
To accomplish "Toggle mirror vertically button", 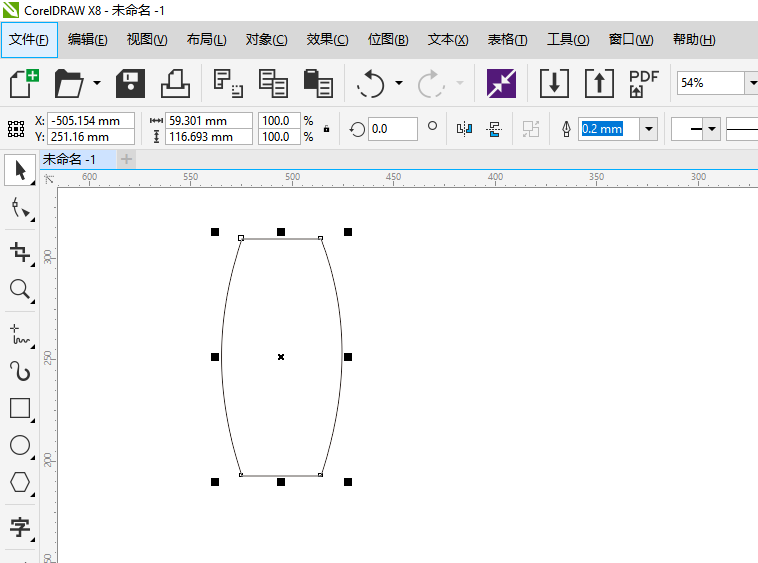I will (x=493, y=129).
